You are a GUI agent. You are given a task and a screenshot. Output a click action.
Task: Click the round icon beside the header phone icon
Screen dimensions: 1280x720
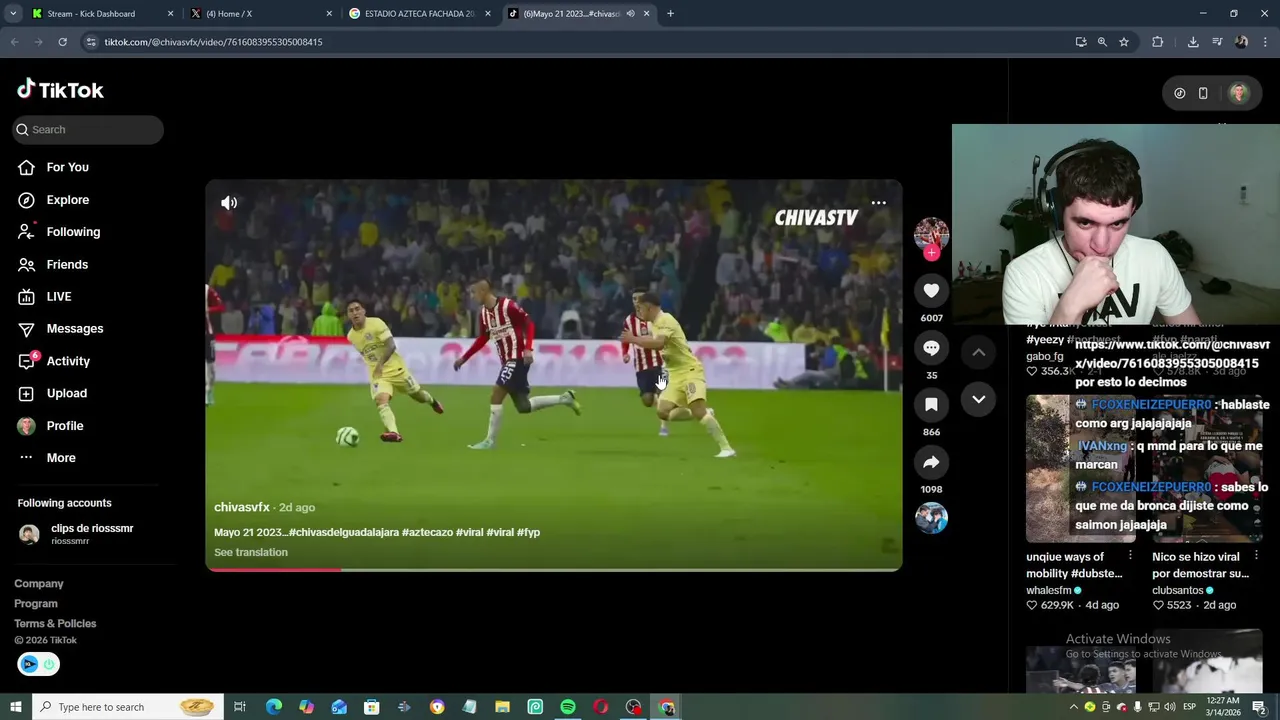coord(1180,93)
